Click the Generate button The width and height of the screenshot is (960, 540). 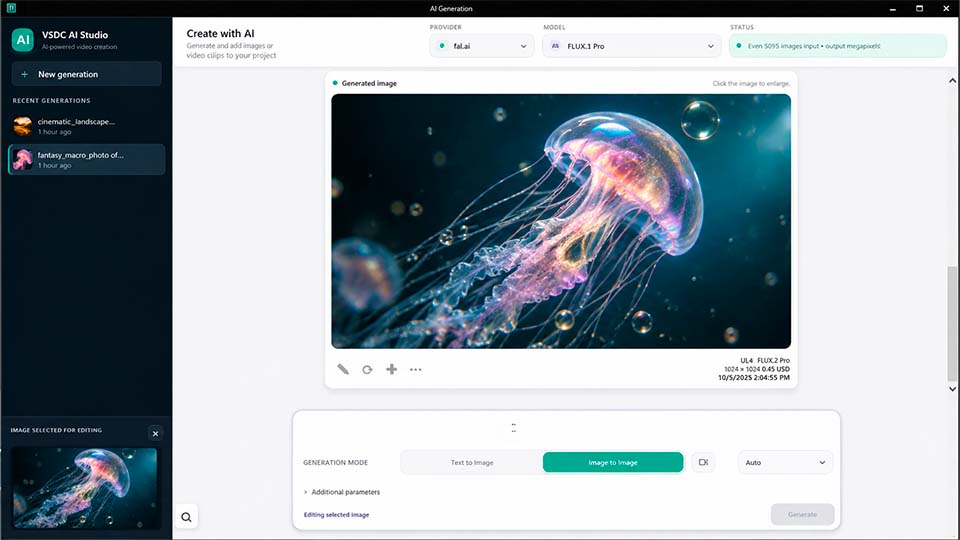click(802, 514)
